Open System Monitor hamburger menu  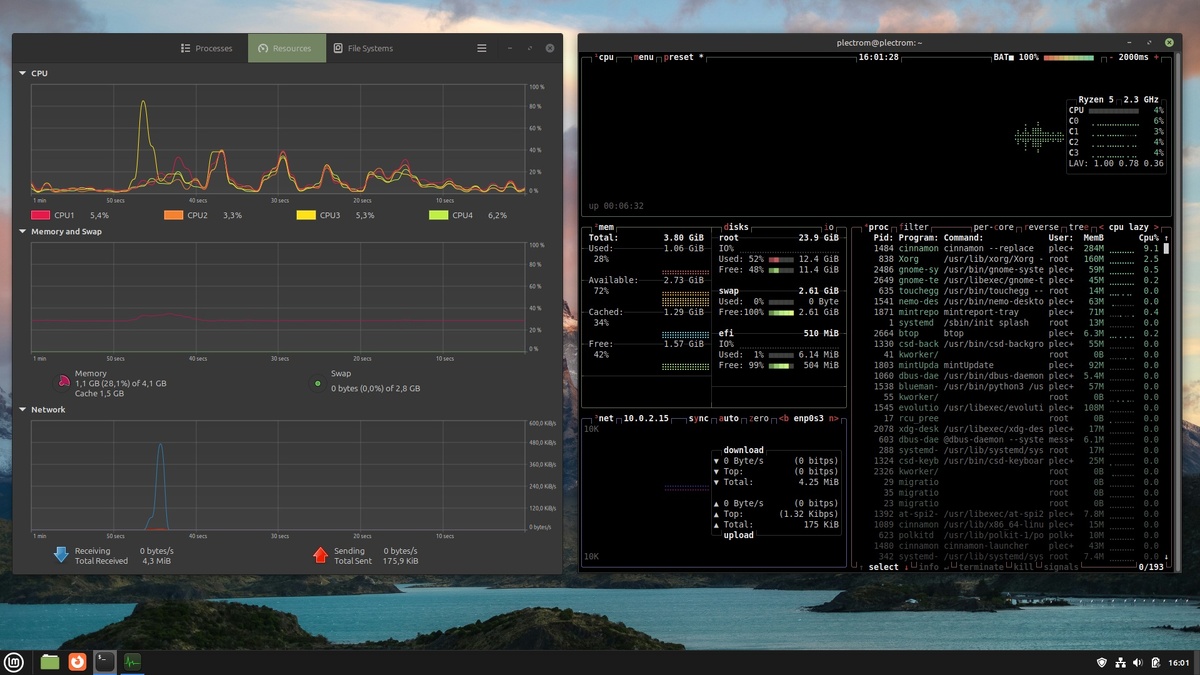[481, 48]
